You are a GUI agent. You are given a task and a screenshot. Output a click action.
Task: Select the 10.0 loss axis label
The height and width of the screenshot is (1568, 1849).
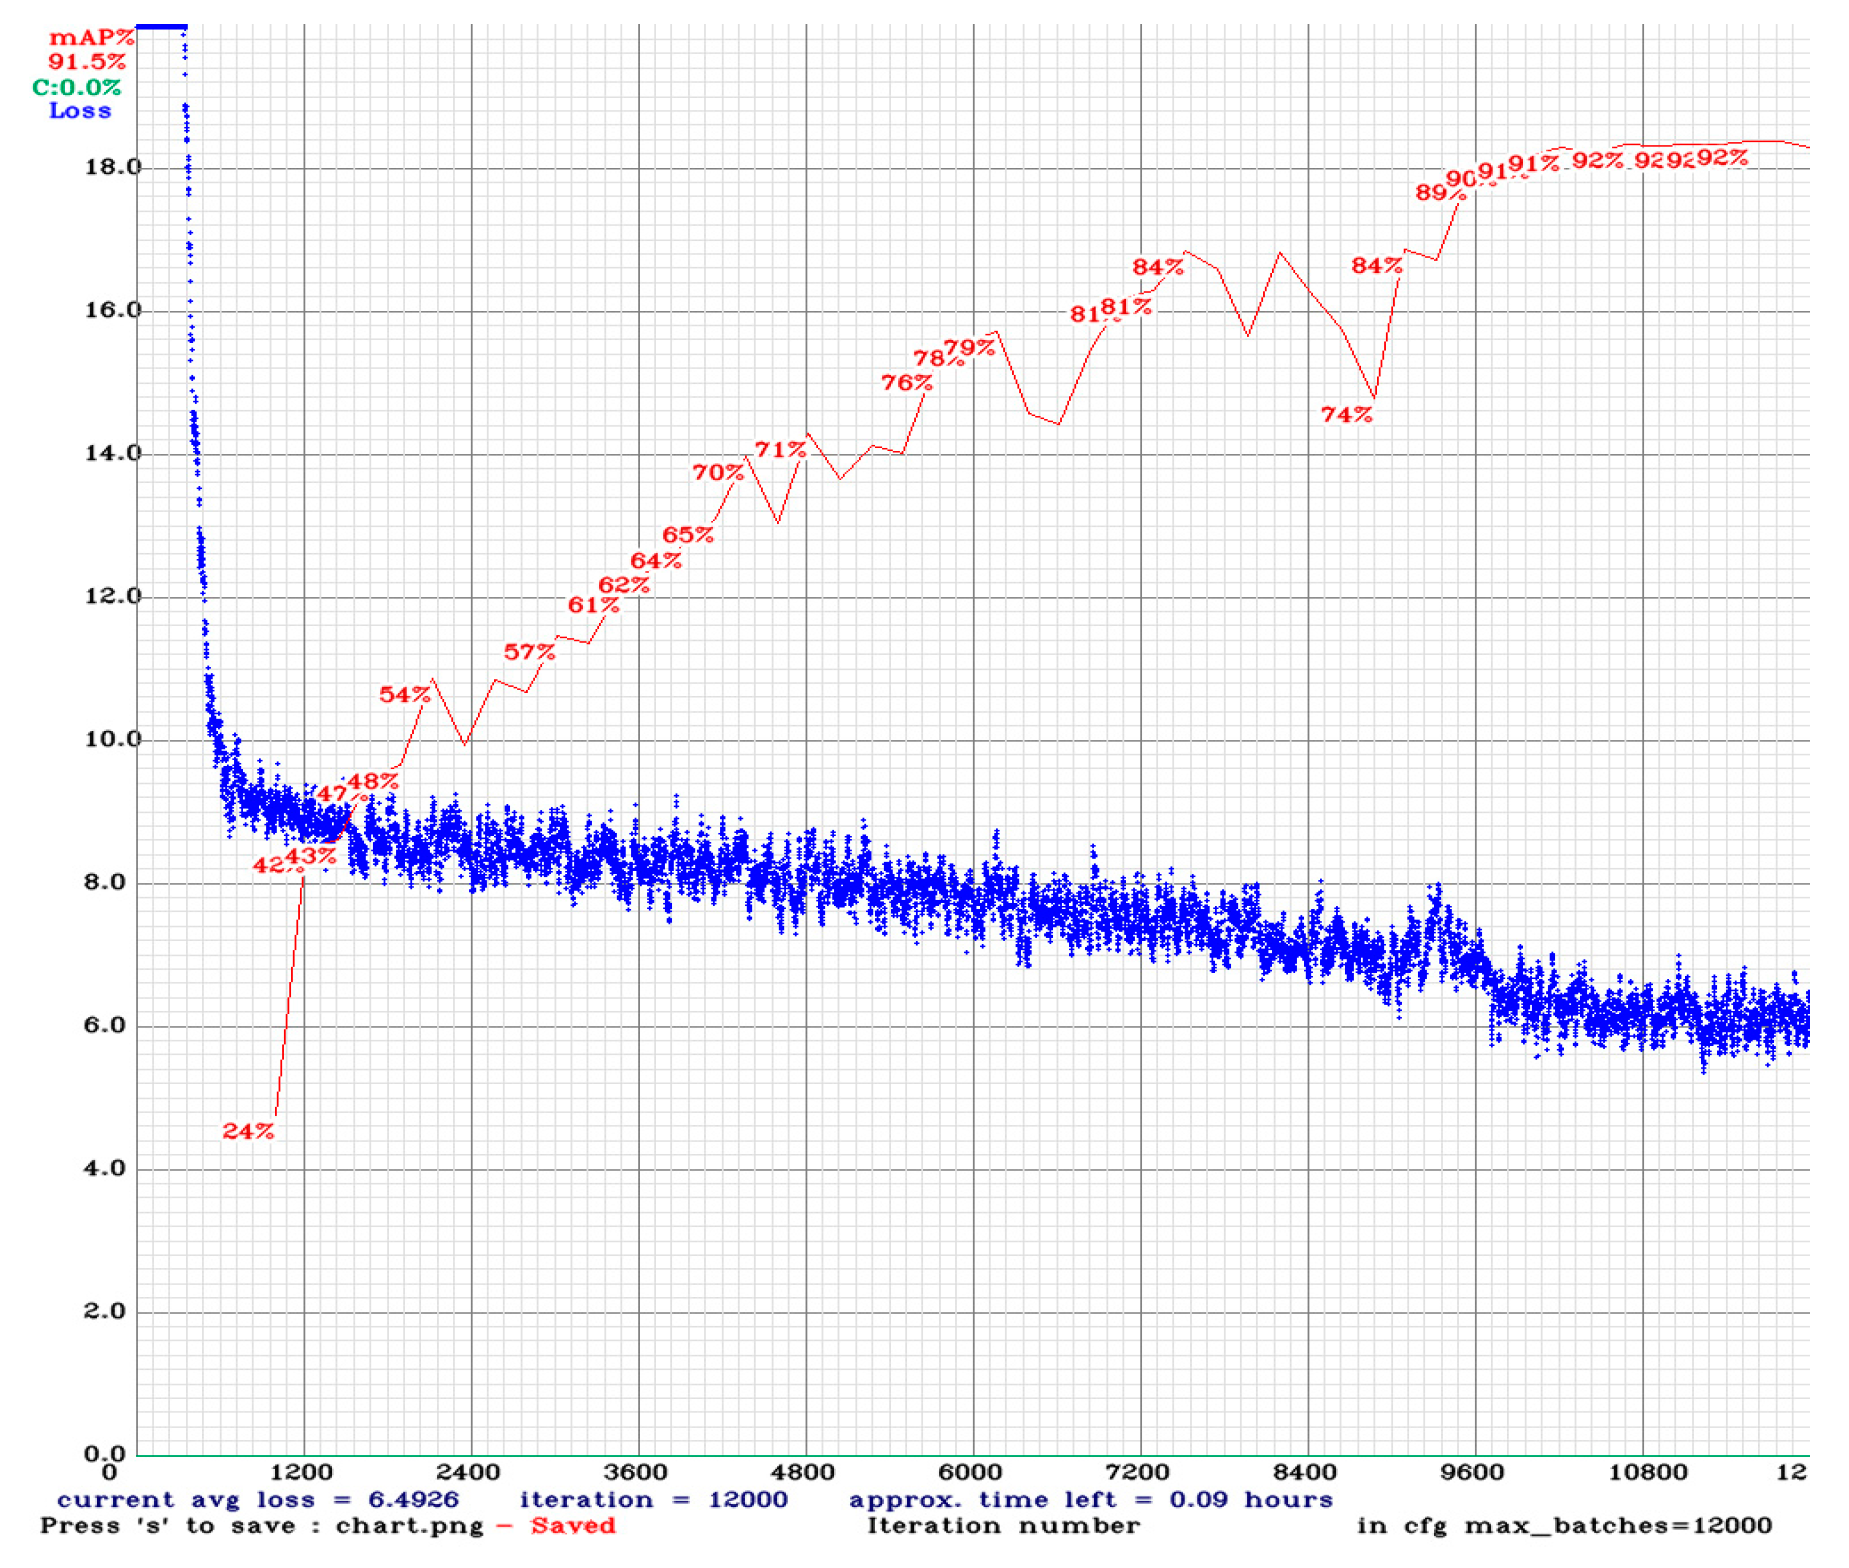tap(112, 739)
